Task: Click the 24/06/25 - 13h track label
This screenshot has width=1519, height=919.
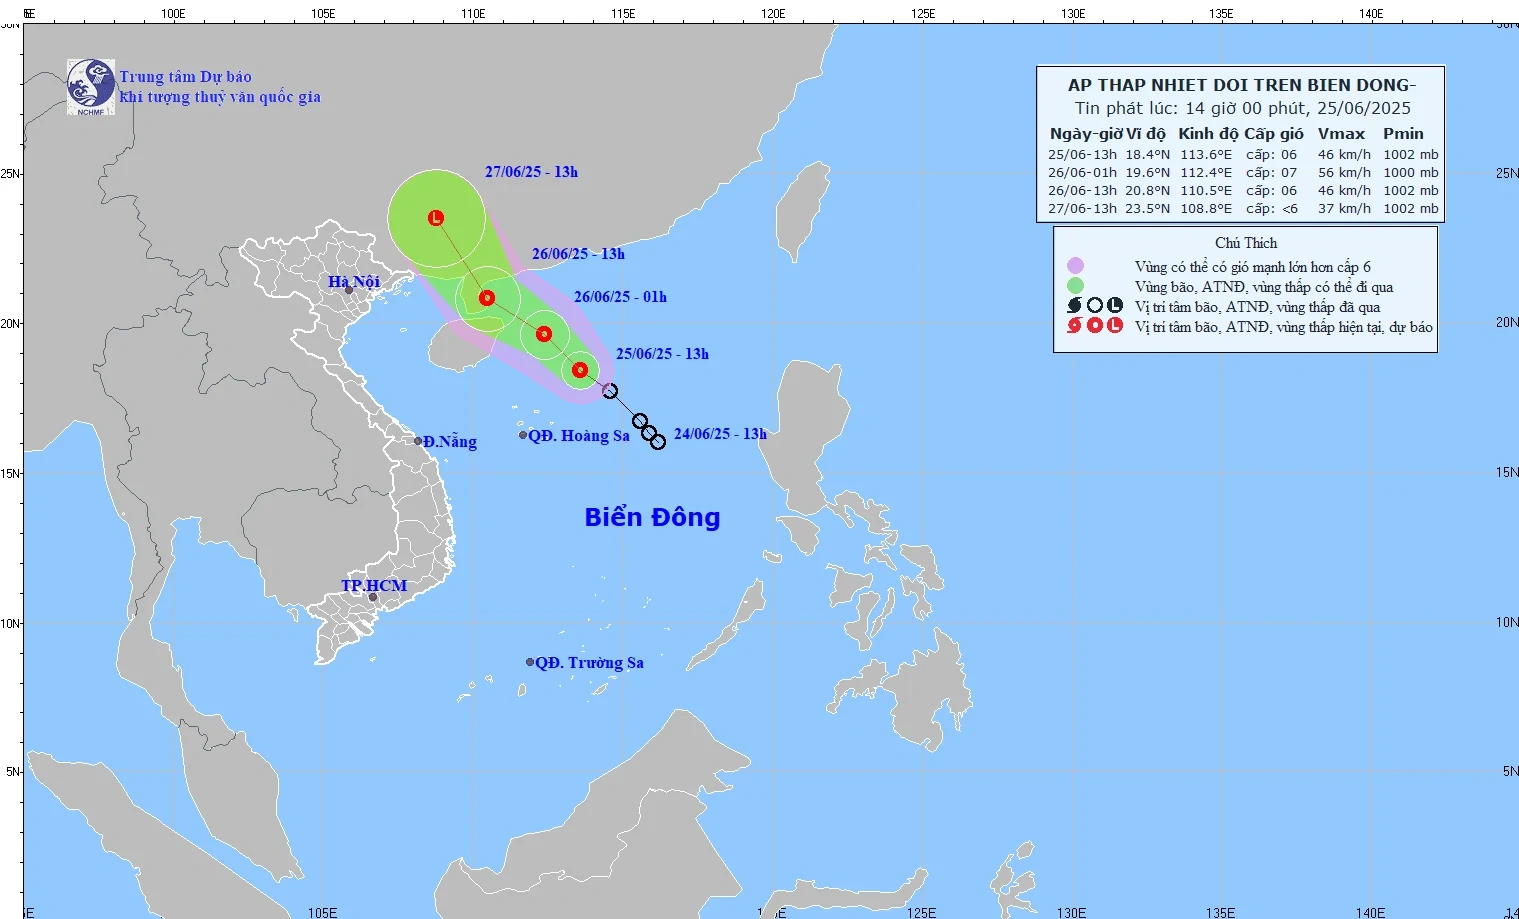Action: [720, 434]
